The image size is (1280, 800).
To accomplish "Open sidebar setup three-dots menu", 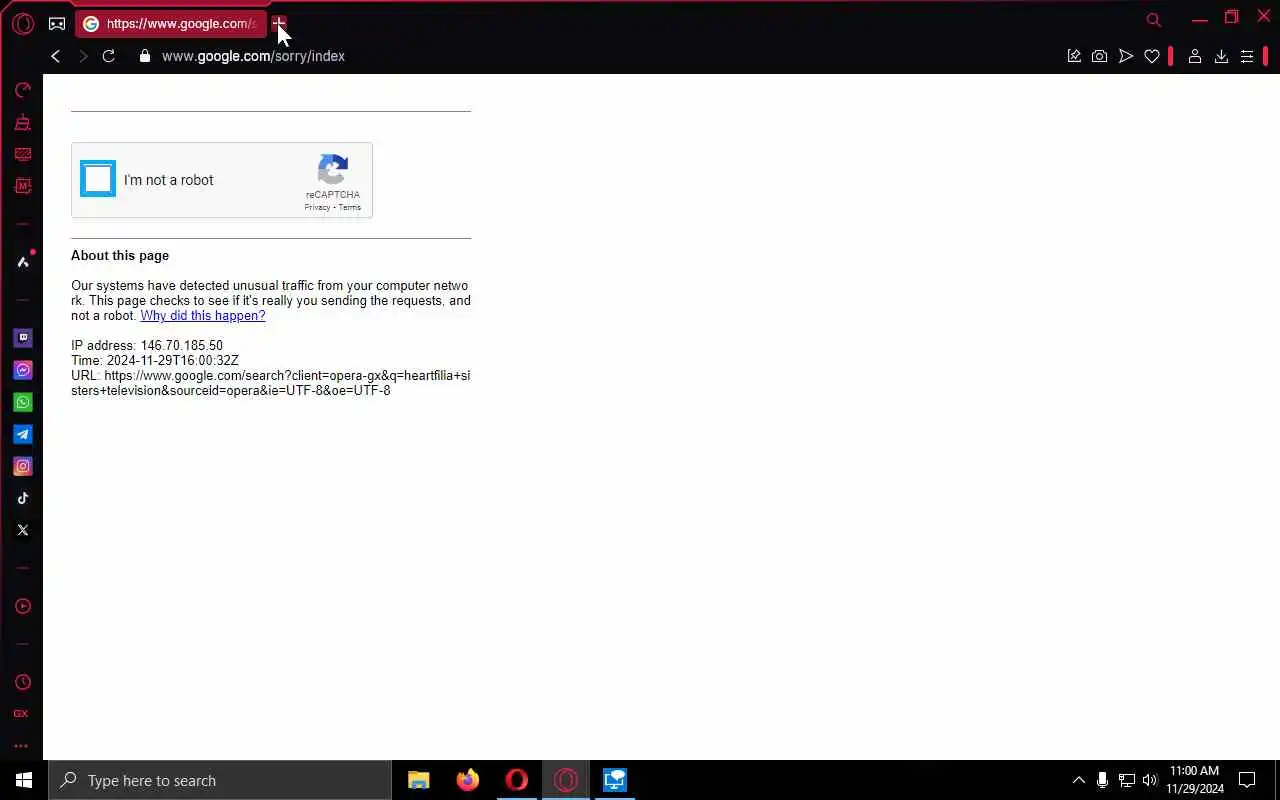I will 21,746.
